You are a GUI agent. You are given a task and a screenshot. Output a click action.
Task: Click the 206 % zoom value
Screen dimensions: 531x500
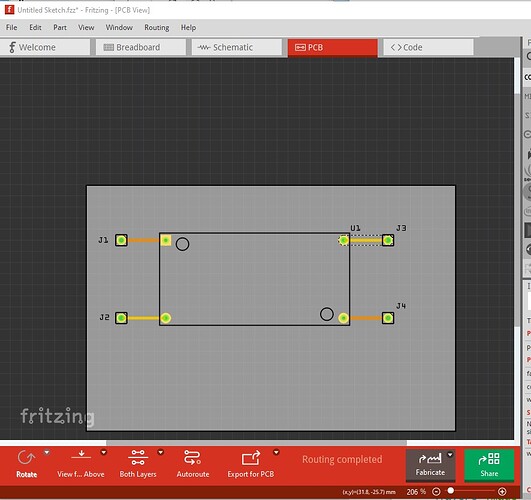416,492
